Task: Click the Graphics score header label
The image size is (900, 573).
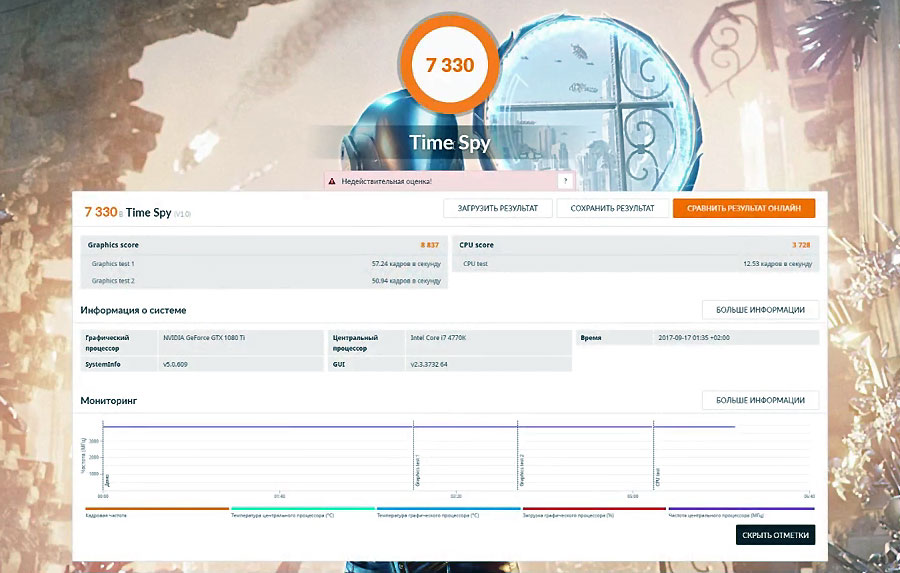Action: (113, 245)
